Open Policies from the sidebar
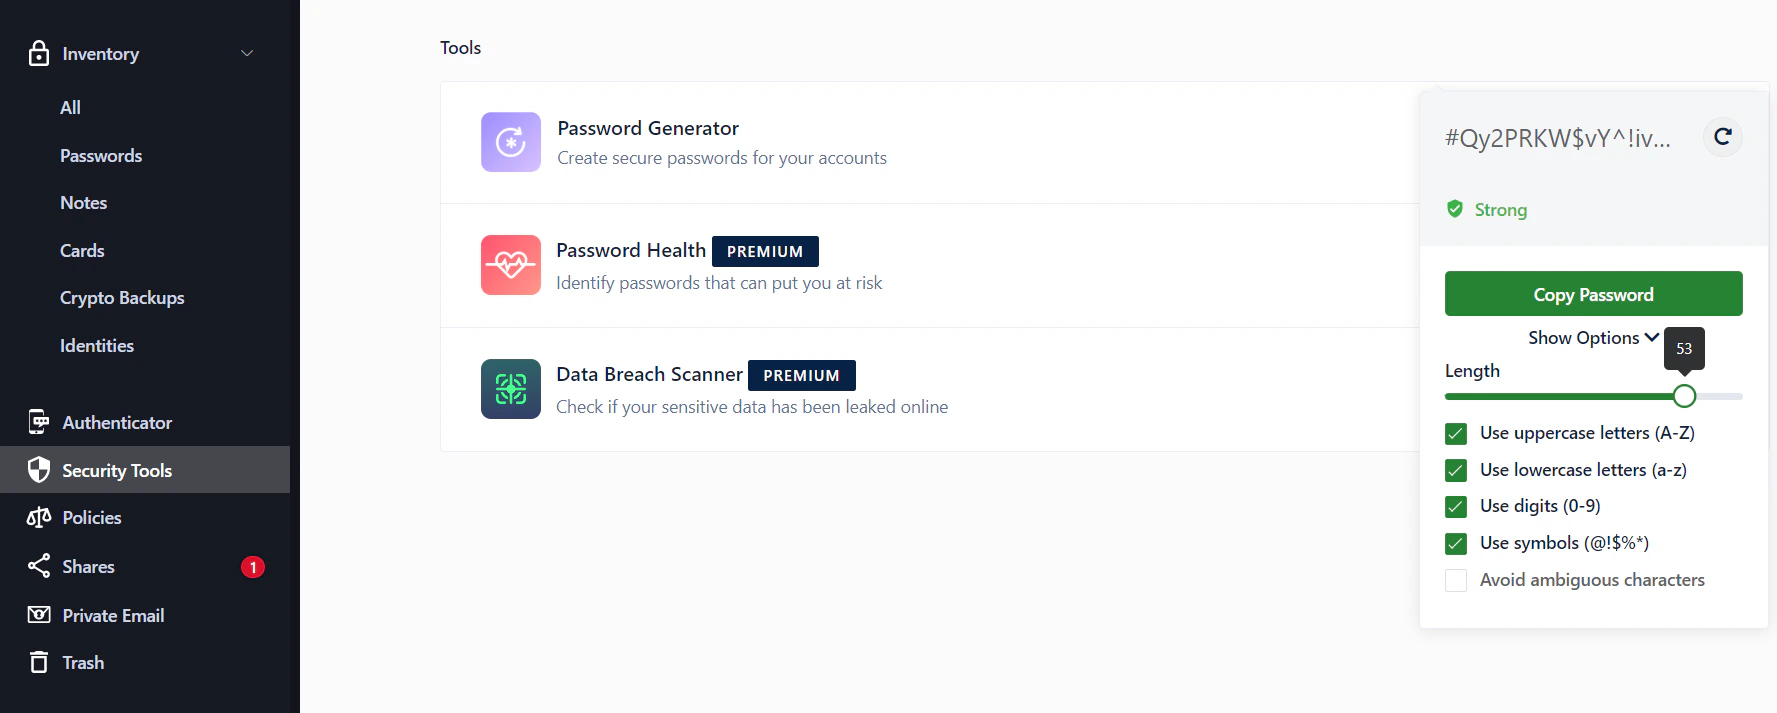Viewport: 1777px width, 713px height. (x=91, y=517)
